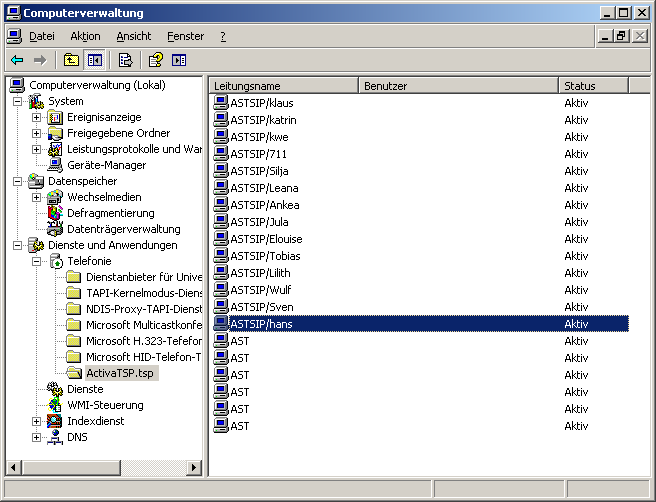Viewport: 656px width, 502px height.
Task: Open Help via the toolbar question-mark icon
Action: tap(156, 60)
